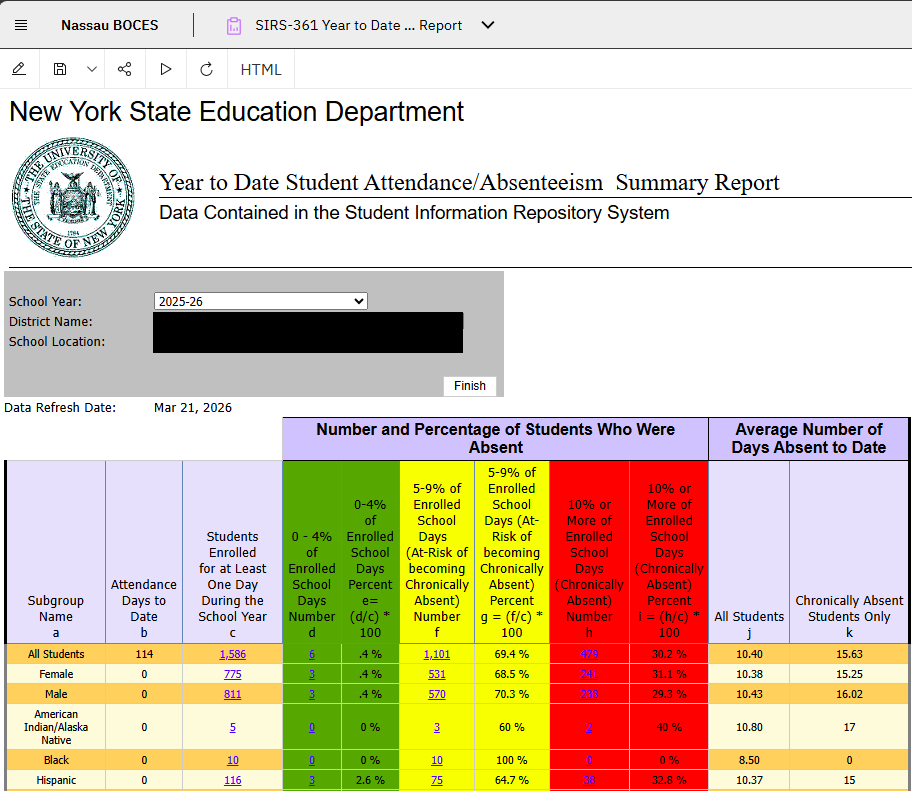Open Female enrolled link 775
Image resolution: width=912 pixels, height=791 pixels.
[x=233, y=674]
